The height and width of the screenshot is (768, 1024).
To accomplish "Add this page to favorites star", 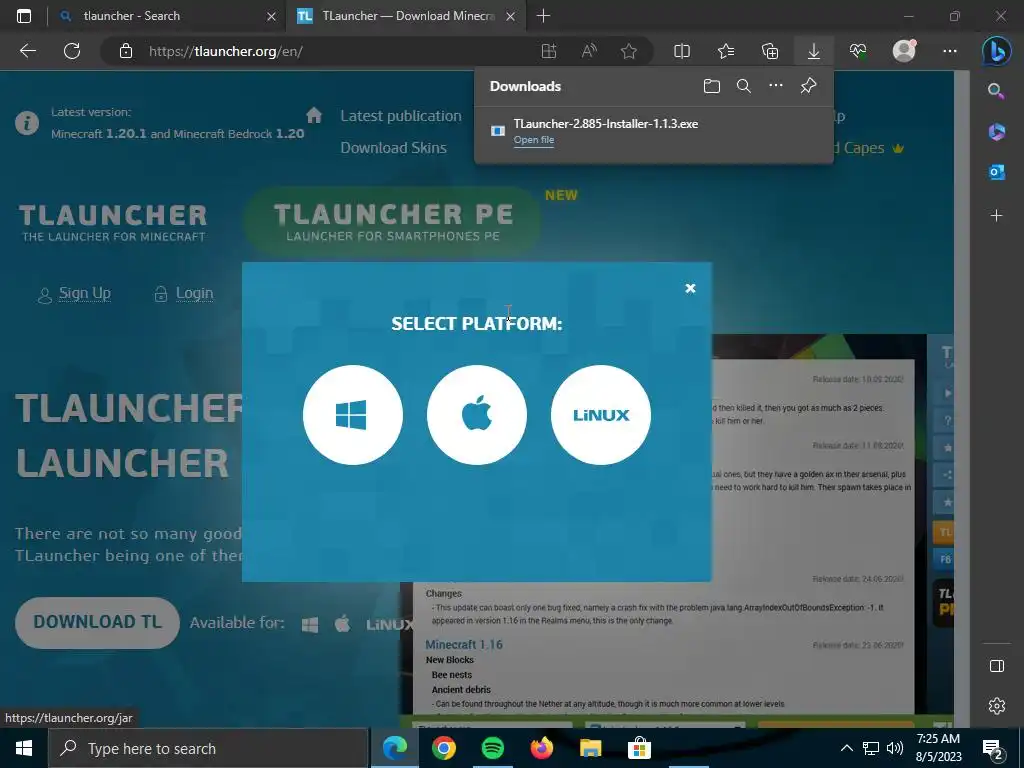I will tap(629, 51).
